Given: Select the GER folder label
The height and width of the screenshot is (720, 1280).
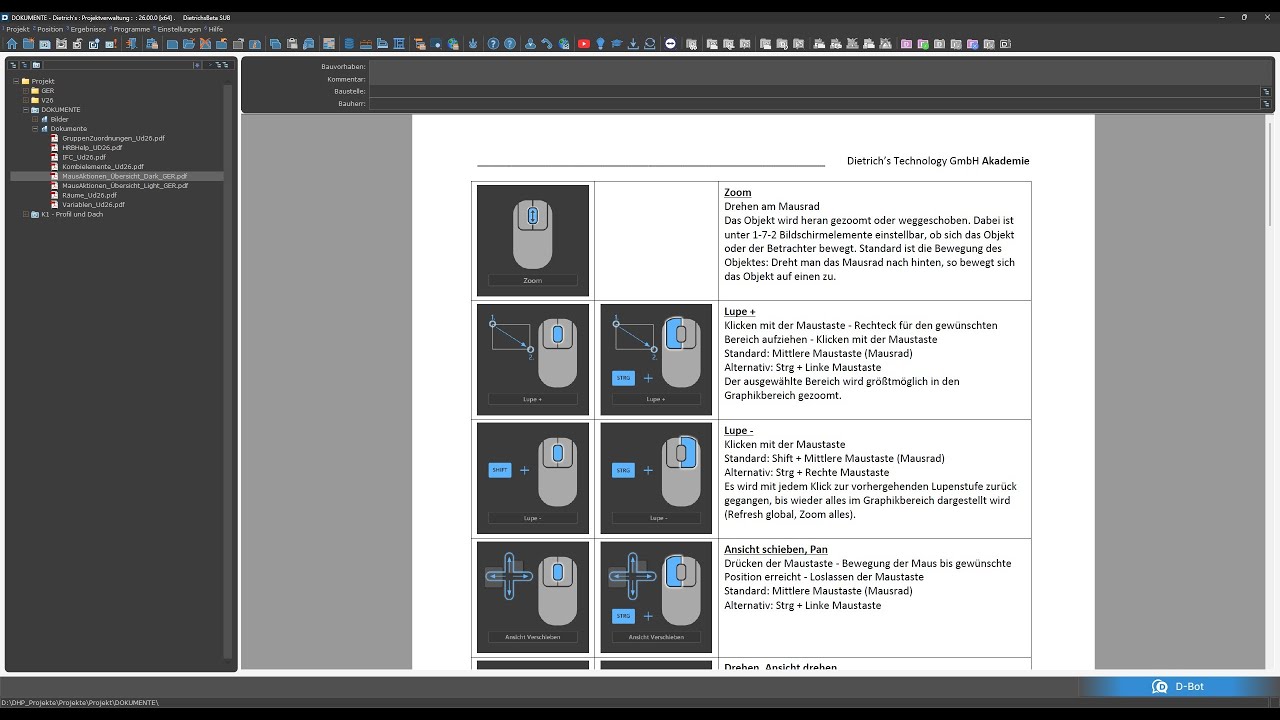Looking at the screenshot, I should pyautogui.click(x=47, y=91).
